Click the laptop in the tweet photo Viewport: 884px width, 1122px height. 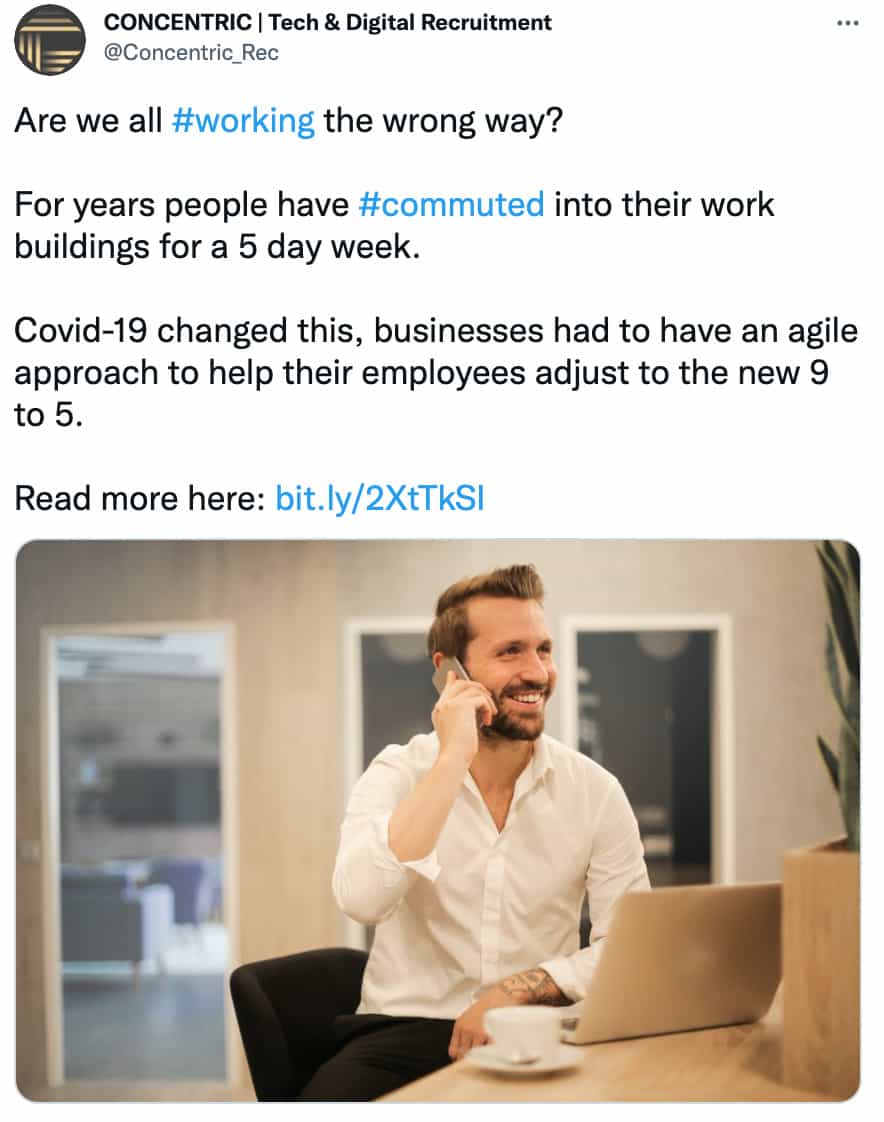point(680,960)
